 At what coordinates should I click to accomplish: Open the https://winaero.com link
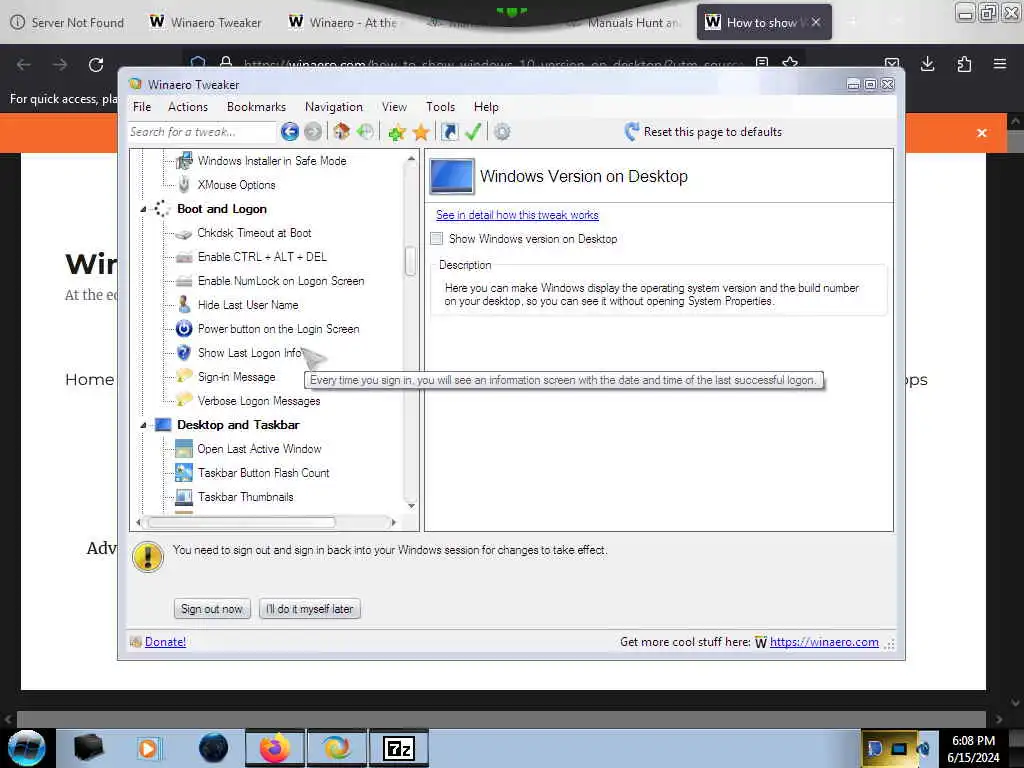tap(824, 642)
